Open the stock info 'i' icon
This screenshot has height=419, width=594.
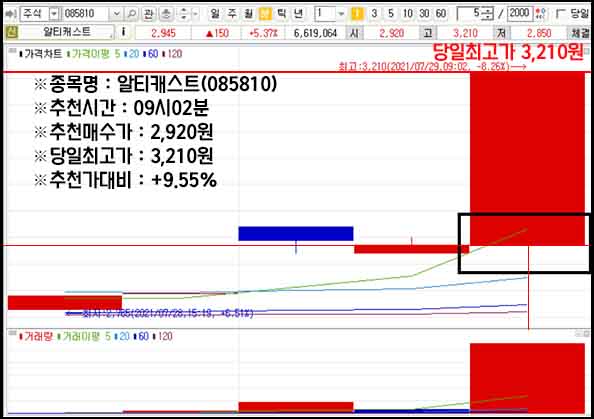pos(123,32)
